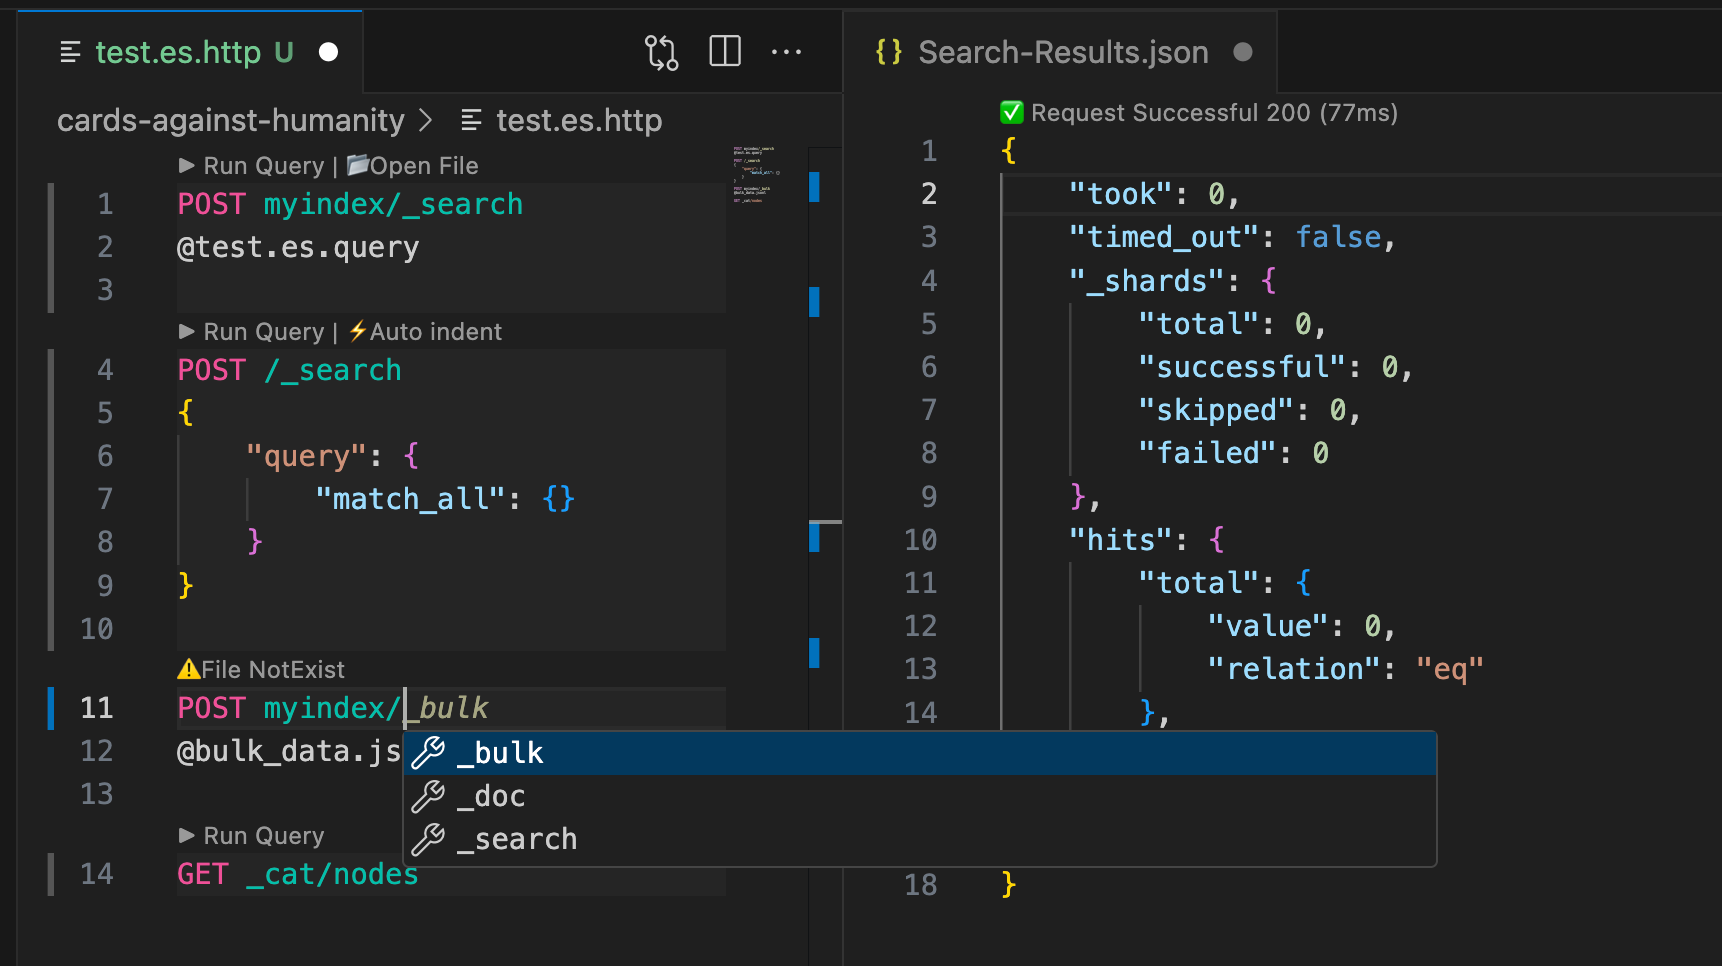Split the editor with the split icon
The height and width of the screenshot is (966, 1722).
724,52
